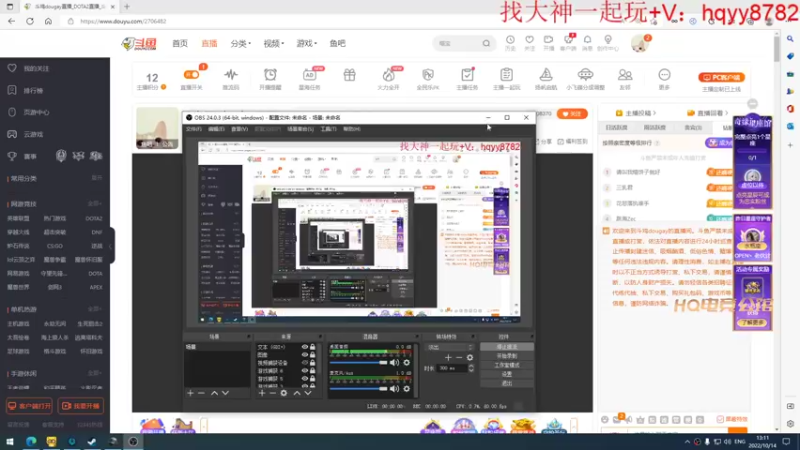Collapse the Douyu left sidebar handle
The height and width of the screenshot is (450, 800).
pos(111,246)
